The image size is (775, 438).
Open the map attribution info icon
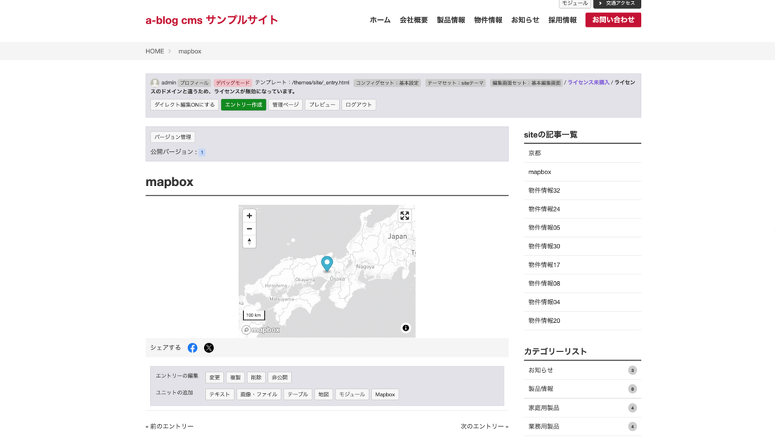click(x=405, y=328)
